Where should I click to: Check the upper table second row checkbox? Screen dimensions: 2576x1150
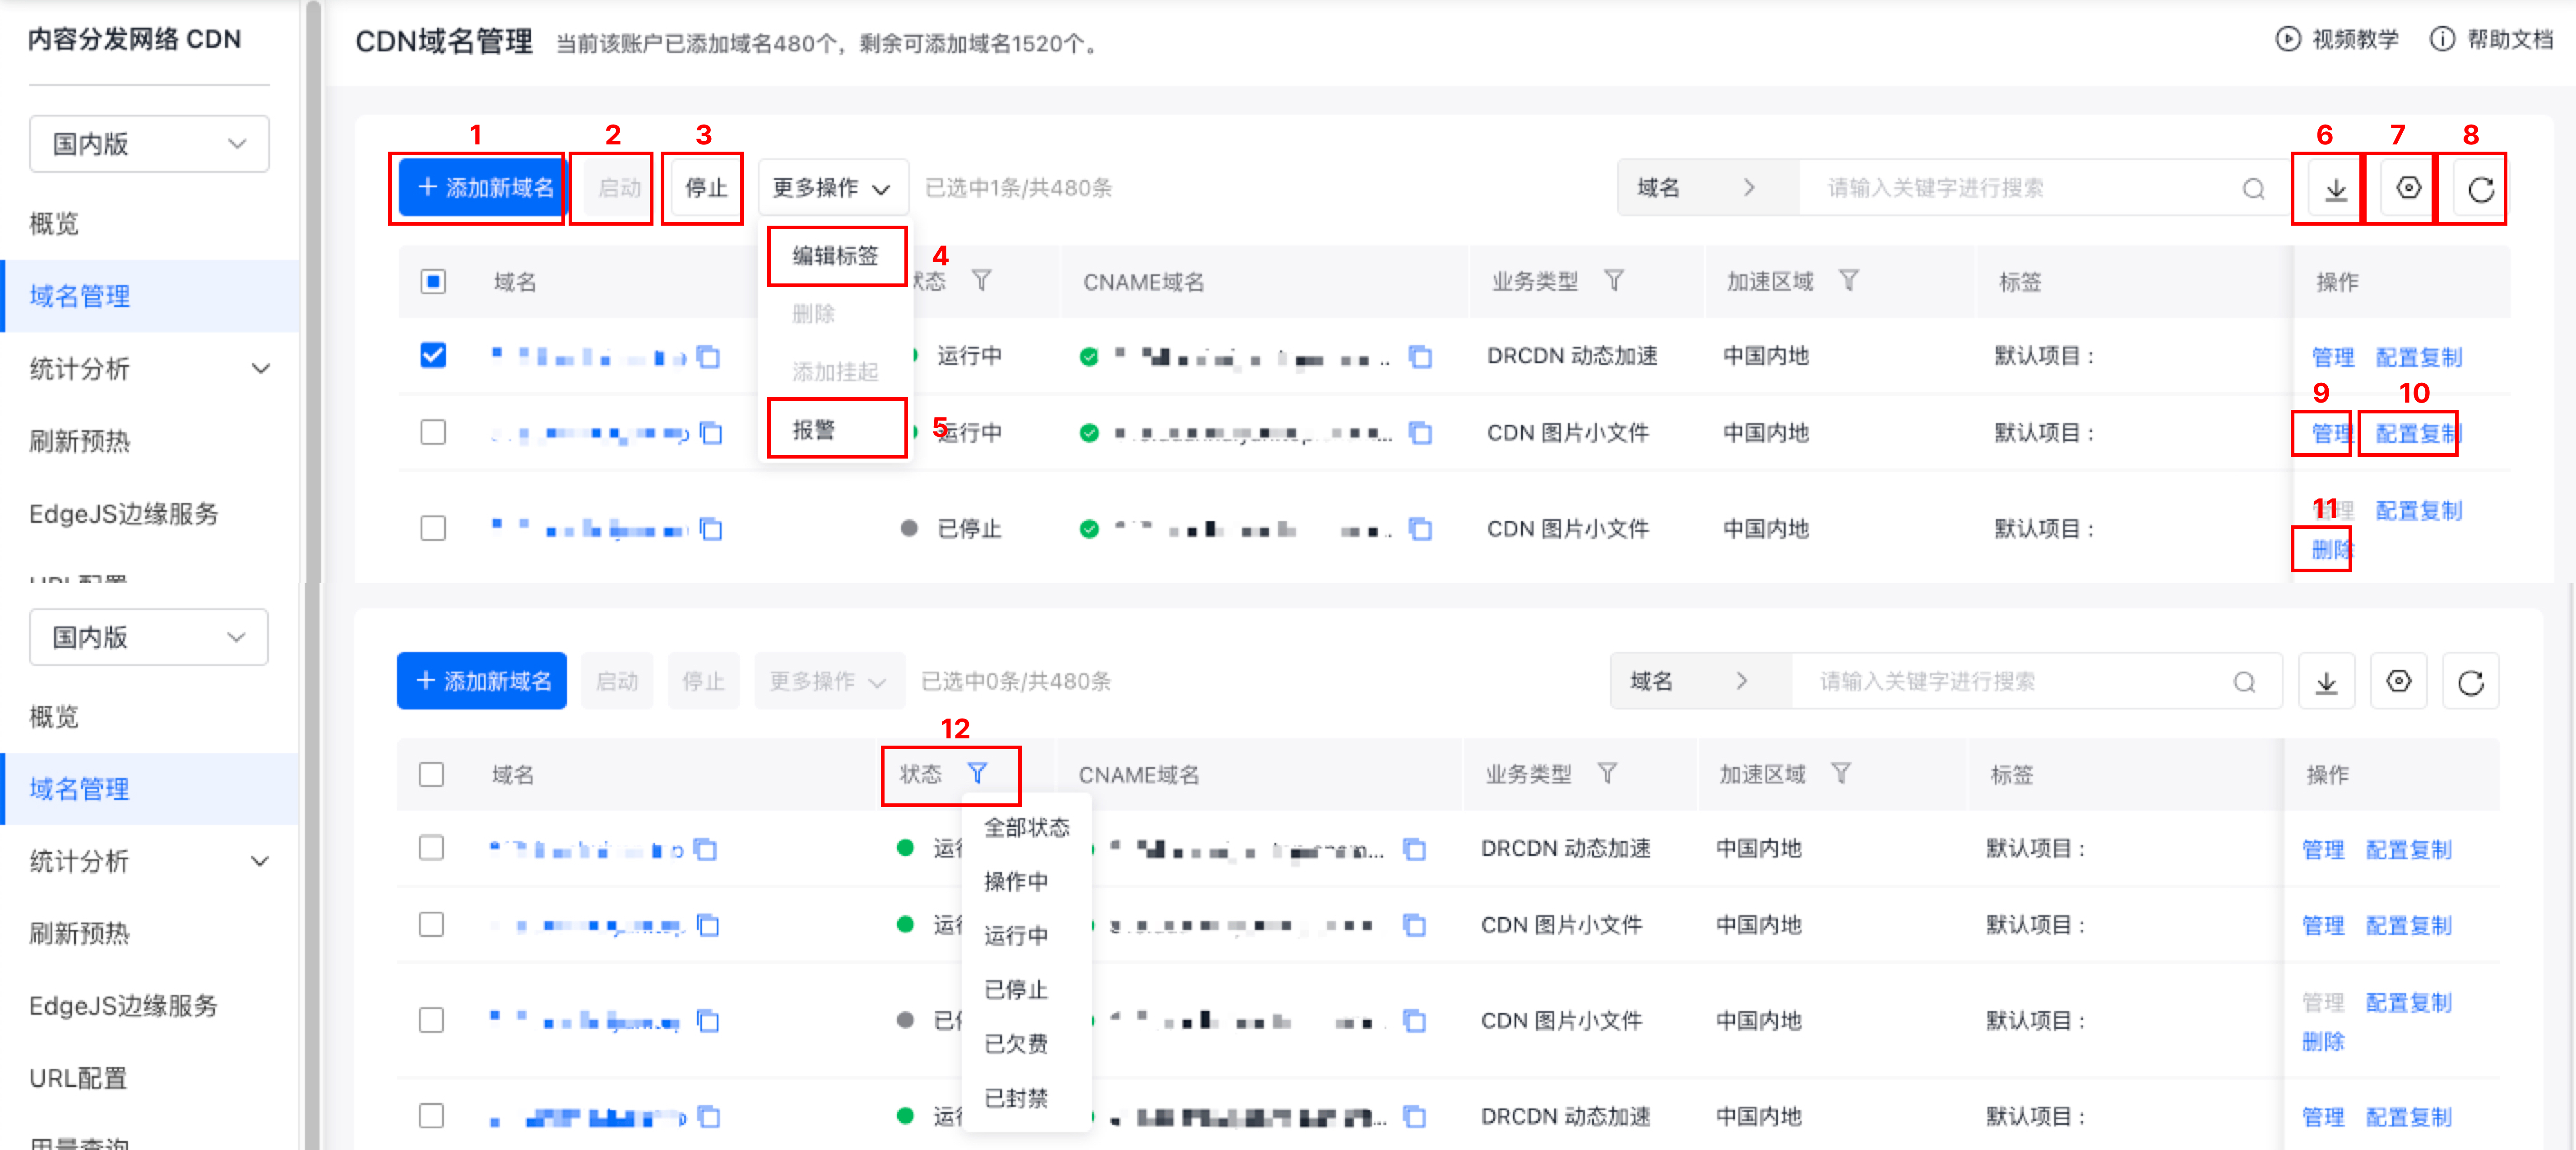(x=433, y=433)
